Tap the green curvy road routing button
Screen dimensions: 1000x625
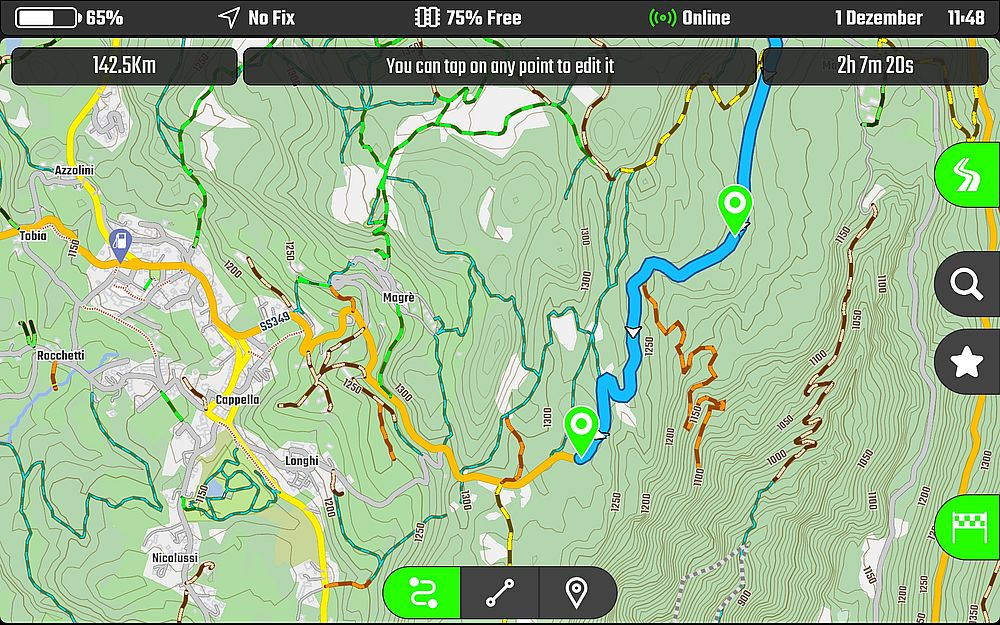coord(967,174)
